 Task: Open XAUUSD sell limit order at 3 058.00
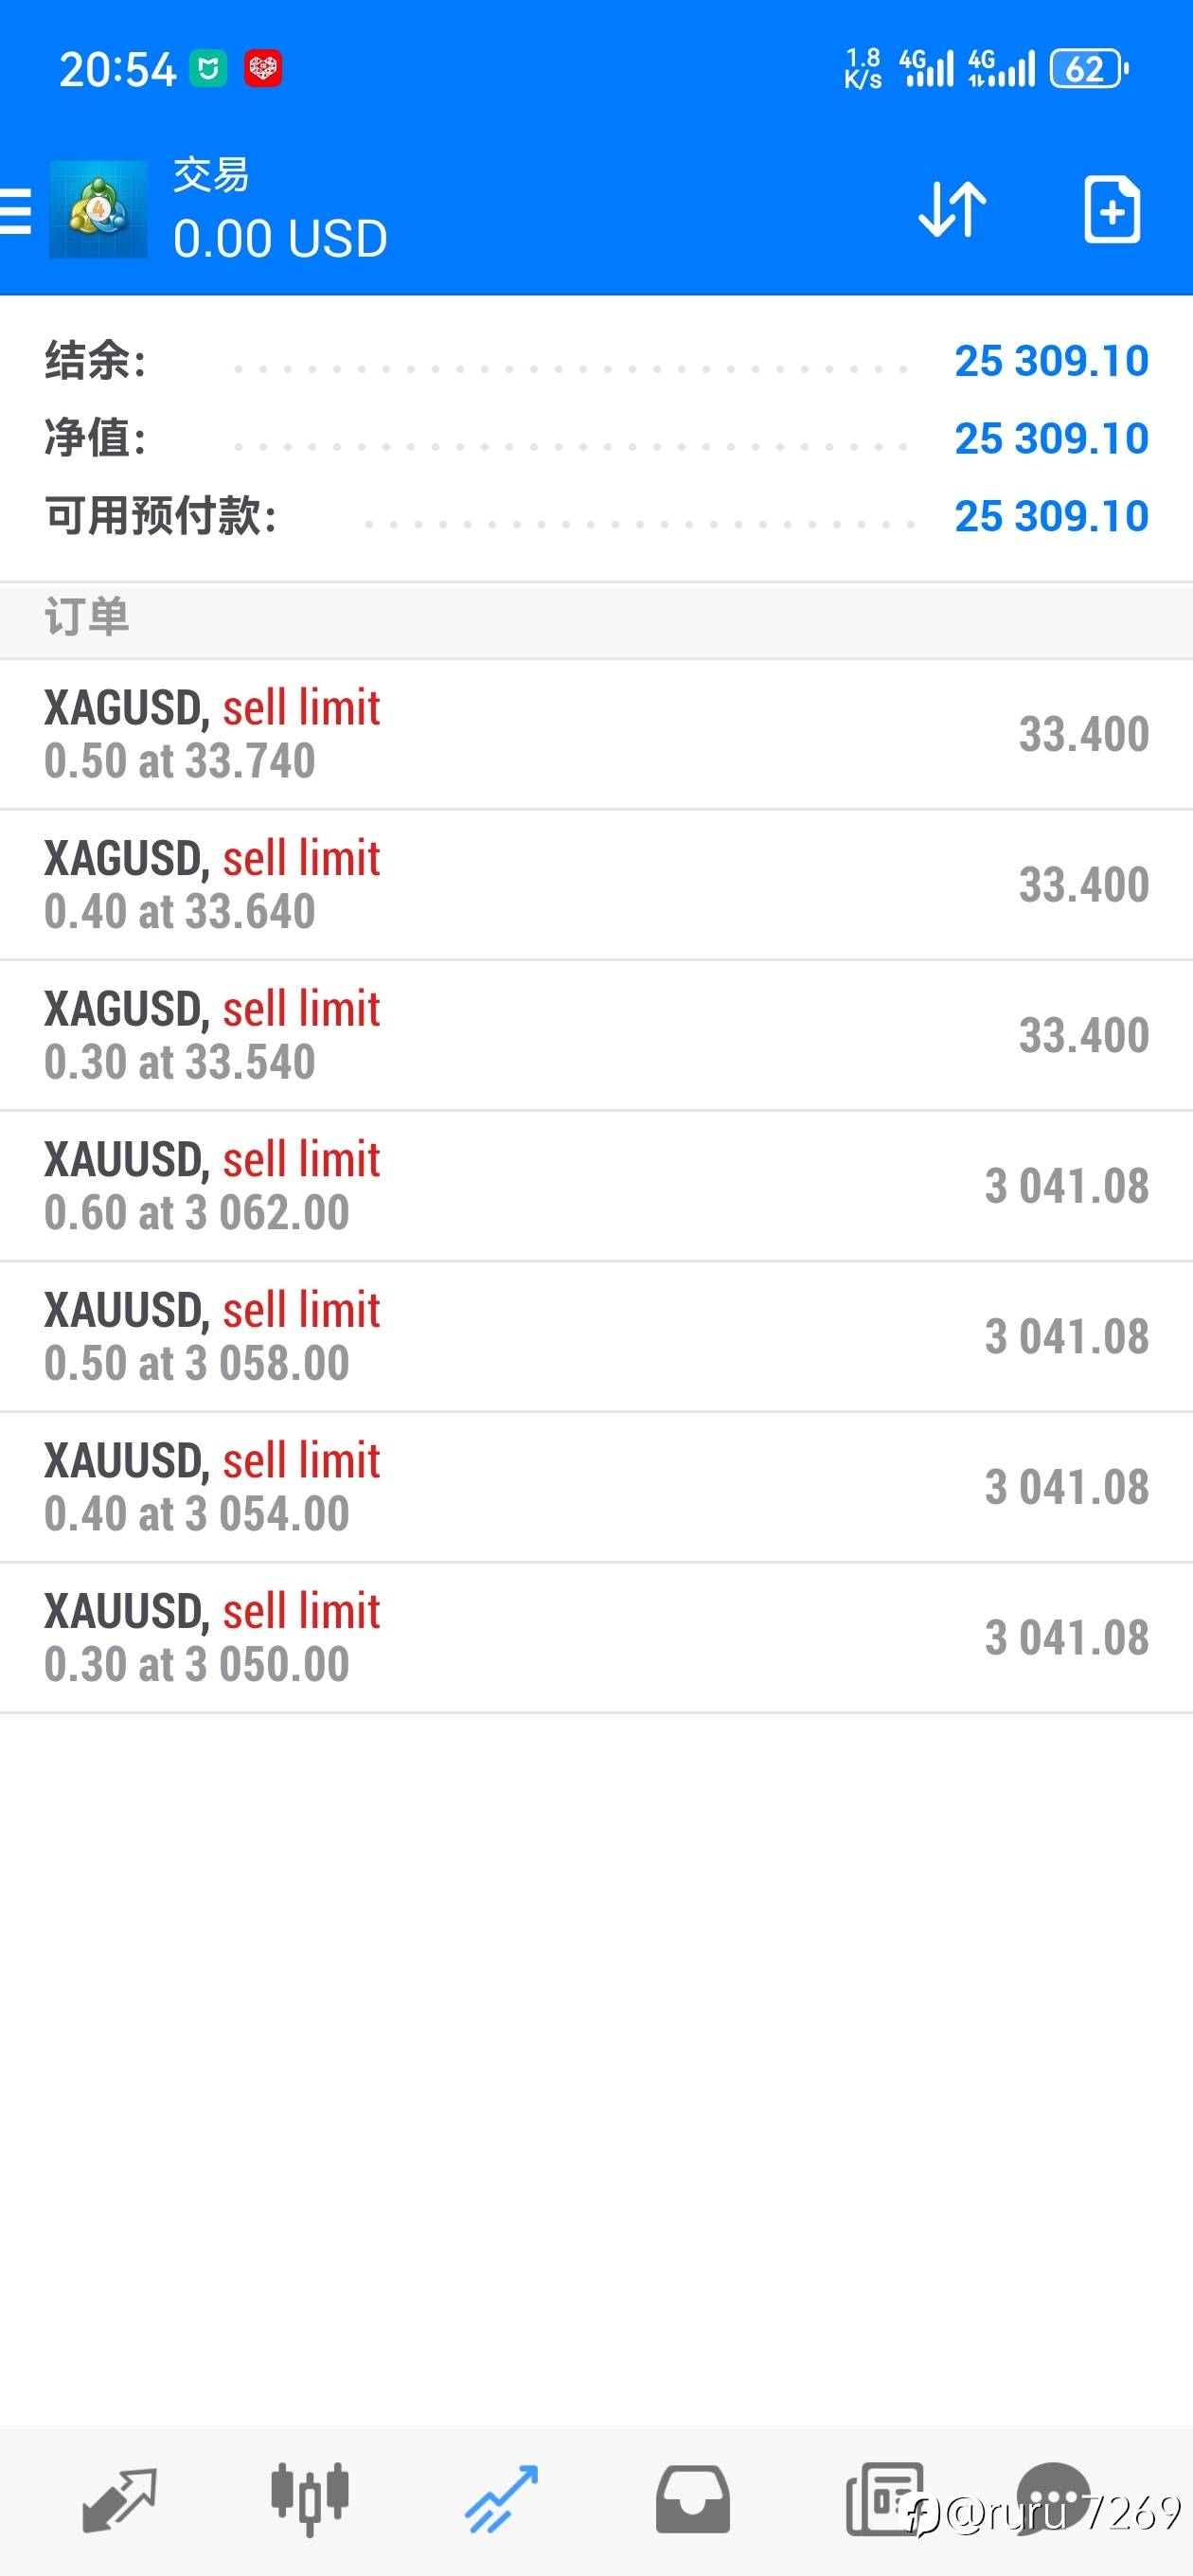pos(596,1336)
